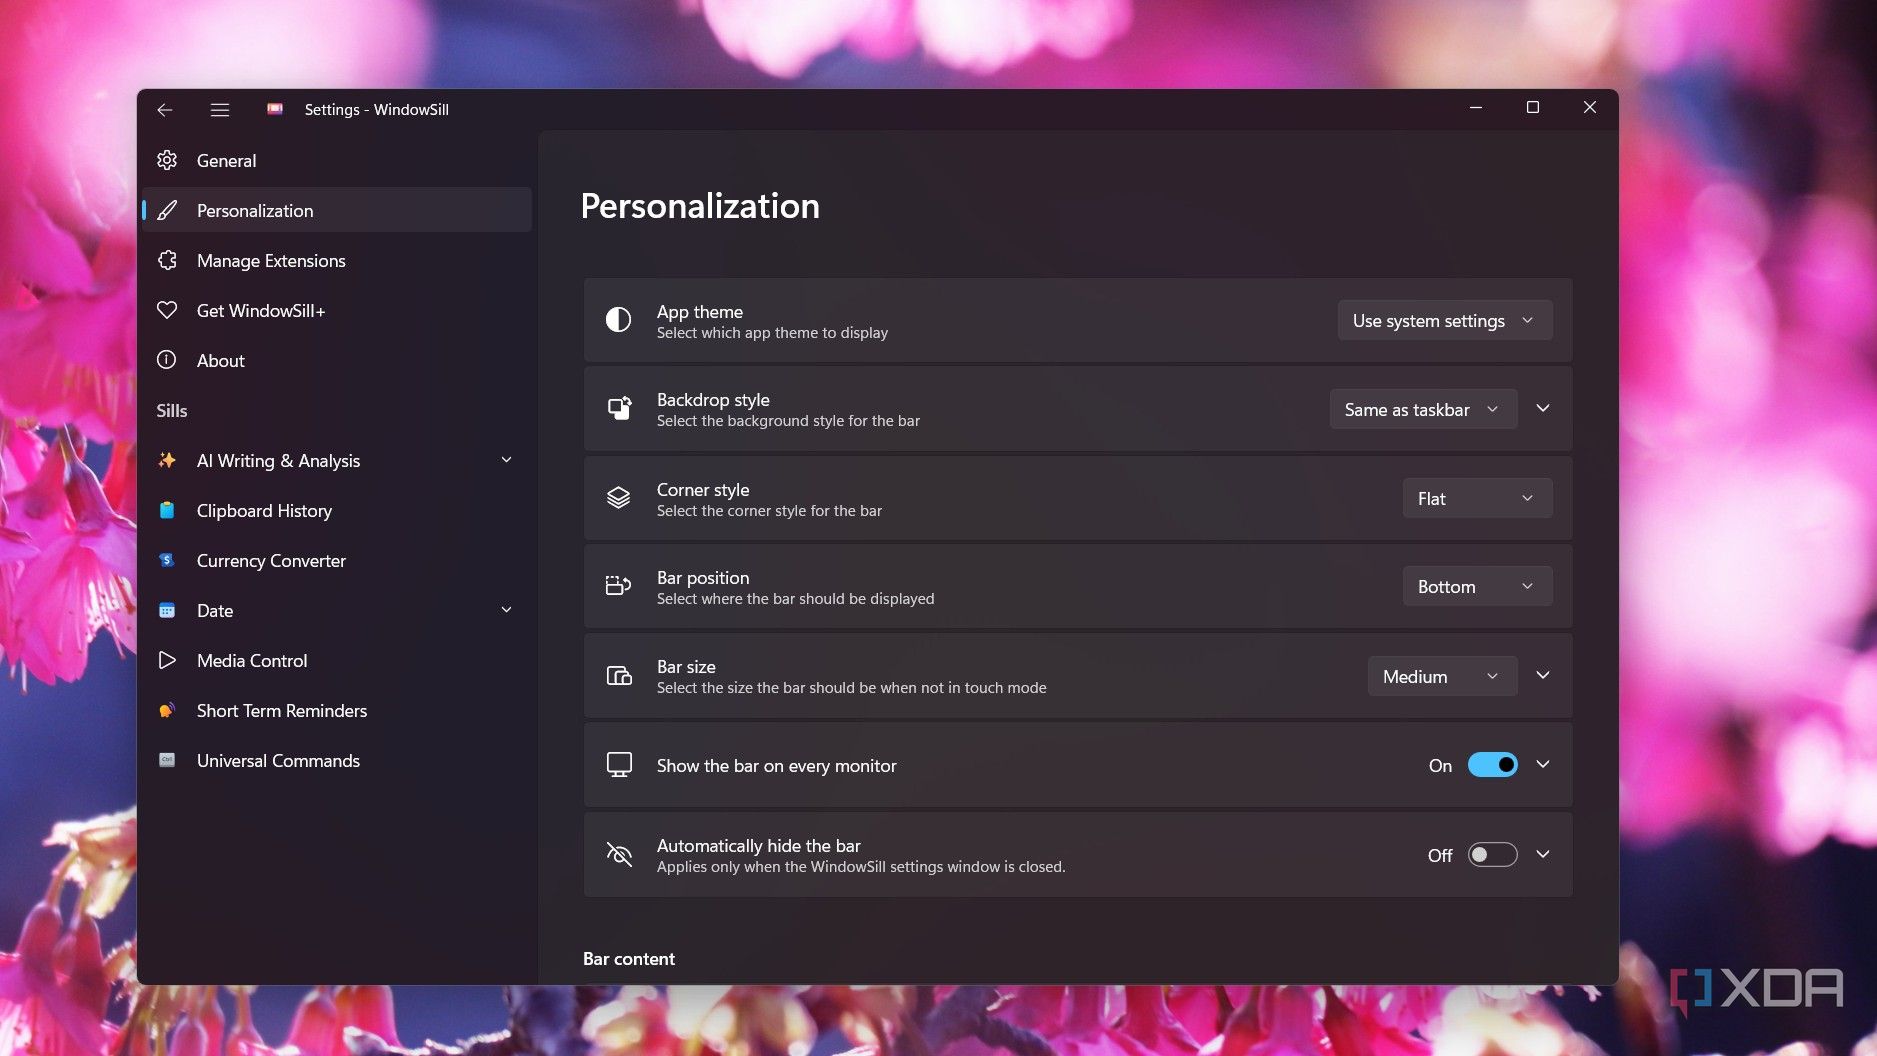Open the Corner style Flat dropdown
Screen dimensions: 1877x1056
point(1477,498)
